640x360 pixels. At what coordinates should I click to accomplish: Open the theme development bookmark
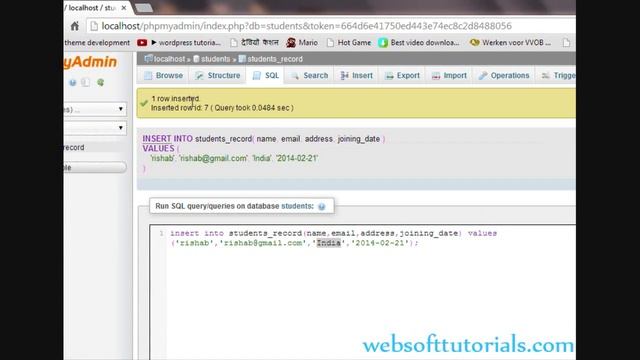(x=97, y=42)
